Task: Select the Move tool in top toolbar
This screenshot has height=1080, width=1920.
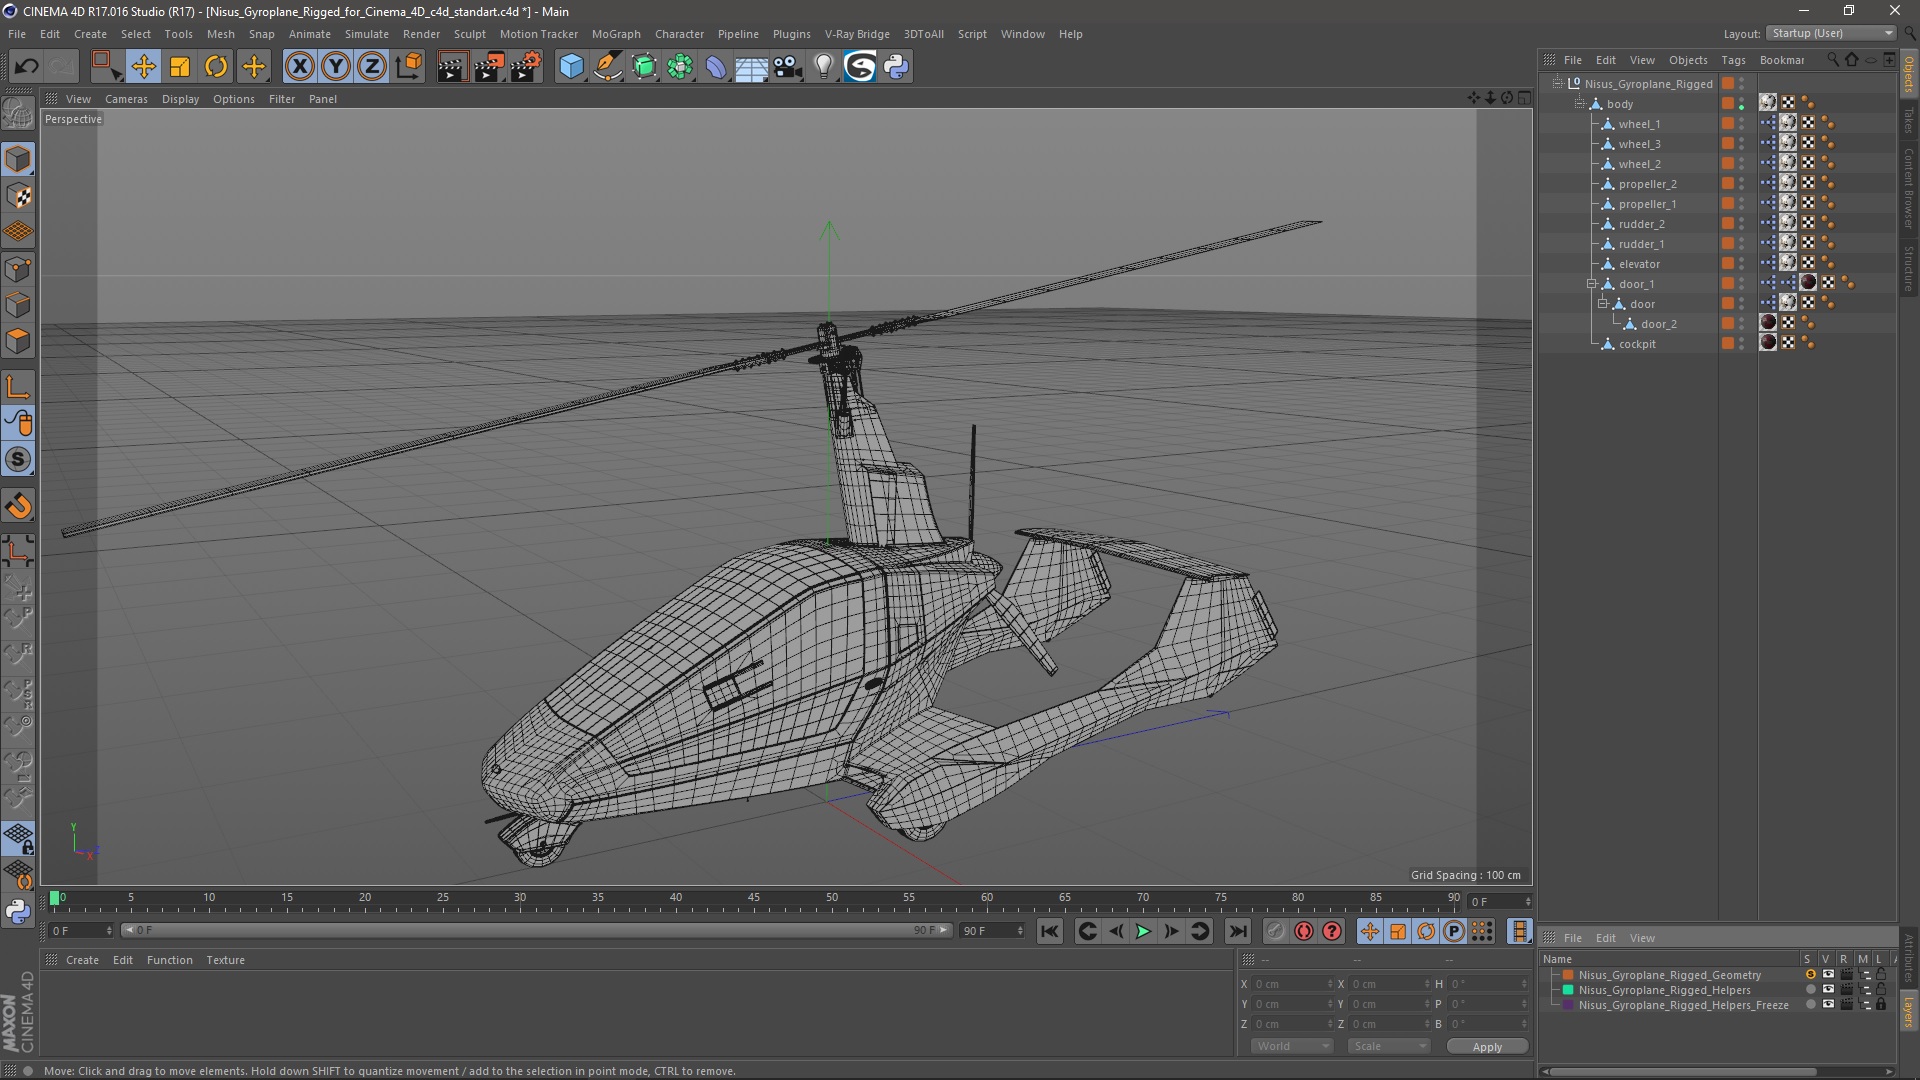Action: tap(143, 67)
